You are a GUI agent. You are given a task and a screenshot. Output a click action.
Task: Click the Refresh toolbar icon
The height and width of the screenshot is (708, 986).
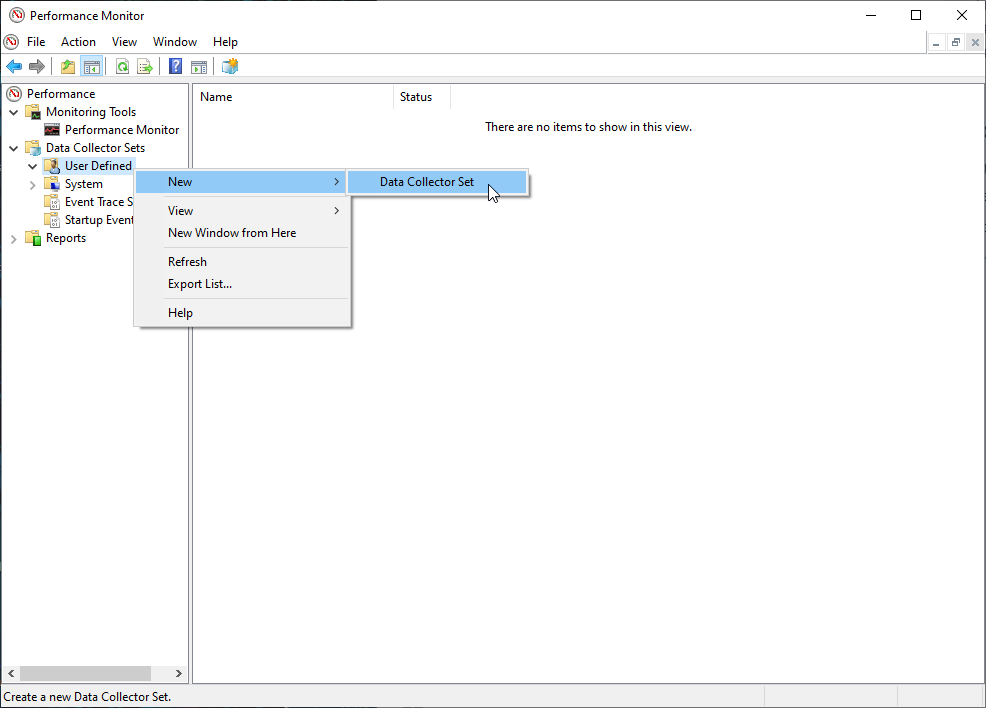tap(122, 67)
